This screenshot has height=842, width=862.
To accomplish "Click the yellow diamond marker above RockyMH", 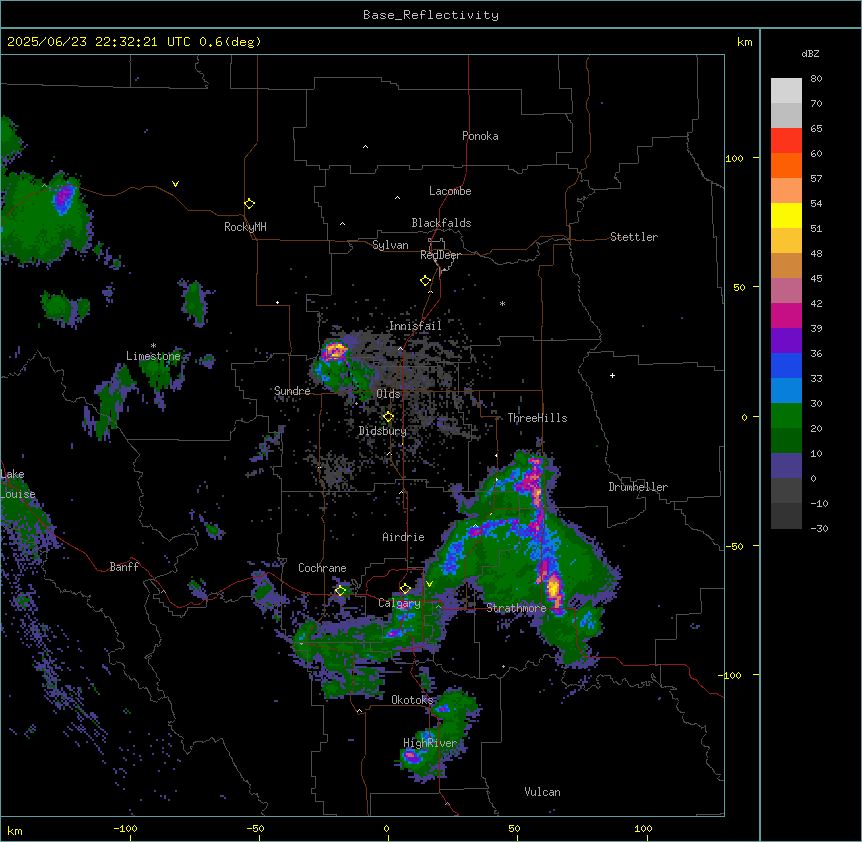I will 249,203.
